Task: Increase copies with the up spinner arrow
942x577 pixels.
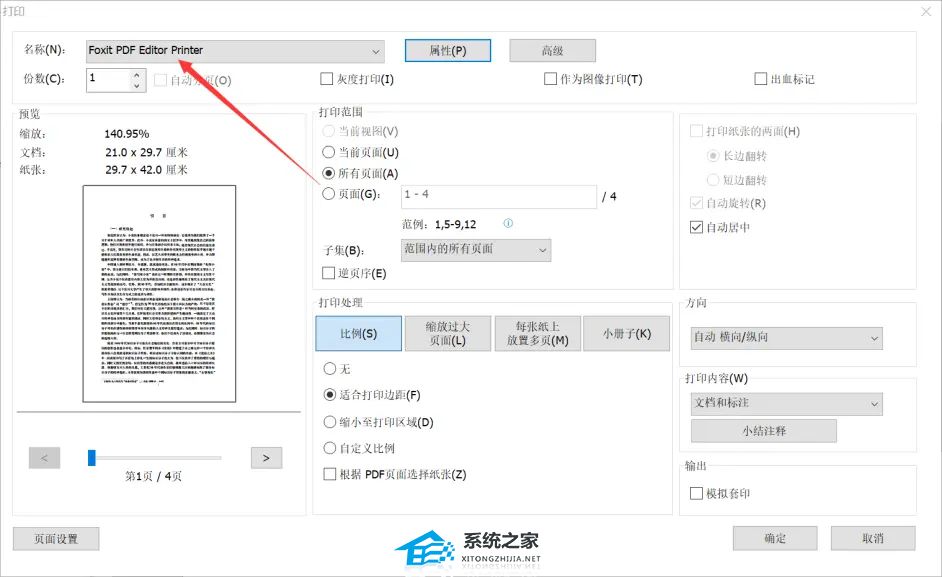Action: [136, 75]
